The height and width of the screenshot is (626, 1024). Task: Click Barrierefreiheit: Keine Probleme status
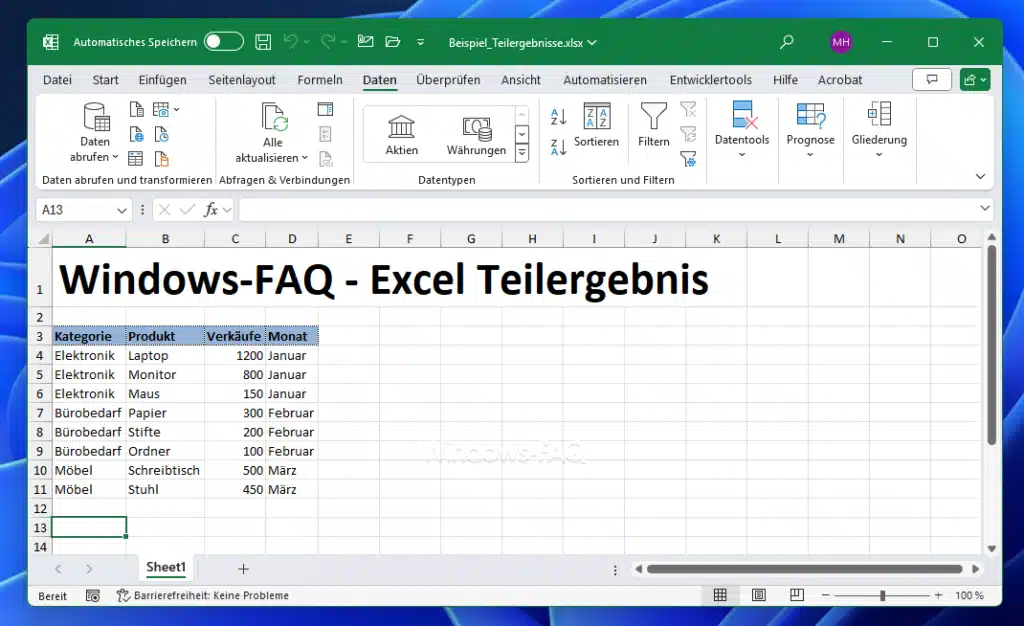[x=203, y=595]
